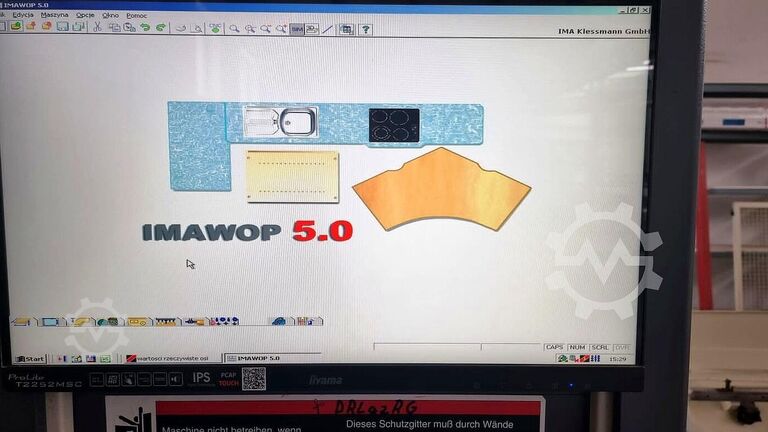Expand the Pomoc menu
The image size is (768, 432).
pos(136,16)
